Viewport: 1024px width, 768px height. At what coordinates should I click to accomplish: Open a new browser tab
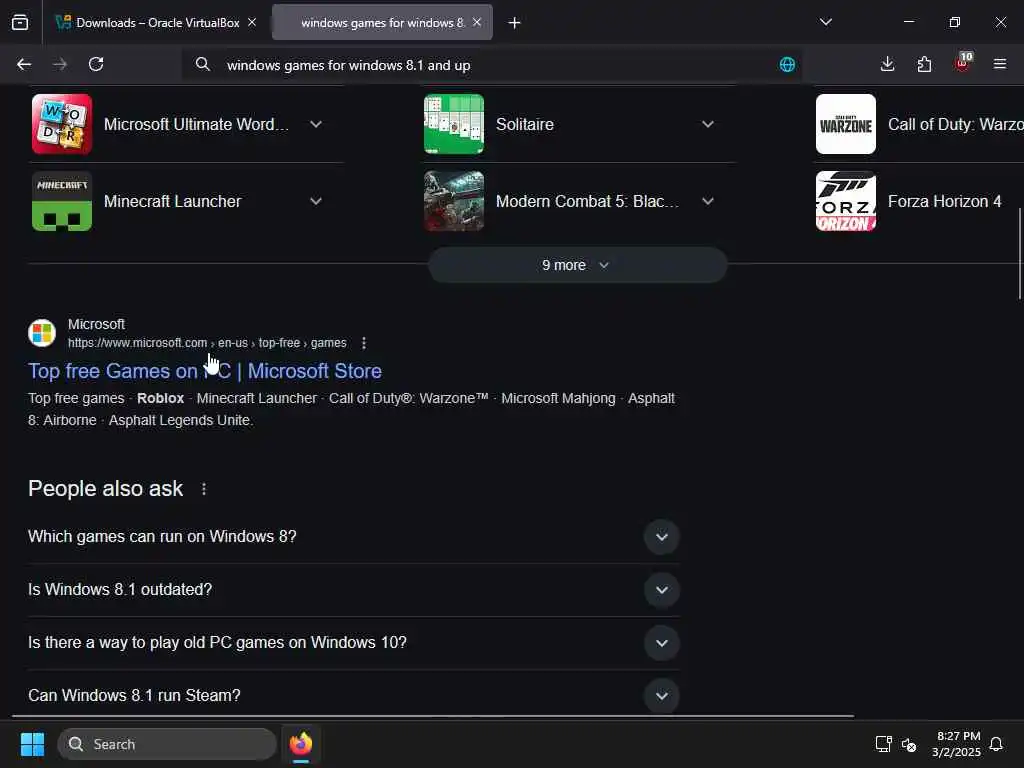click(x=515, y=23)
